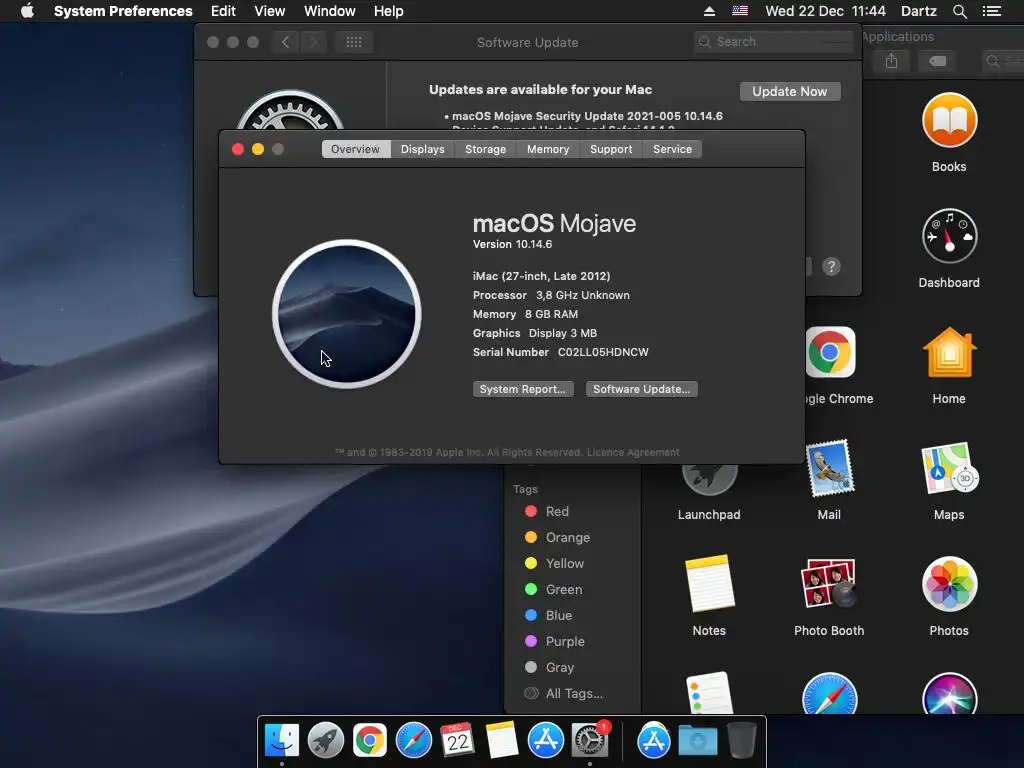Click the US flag input source icon
Screen dimensions: 1024x768
point(740,10)
